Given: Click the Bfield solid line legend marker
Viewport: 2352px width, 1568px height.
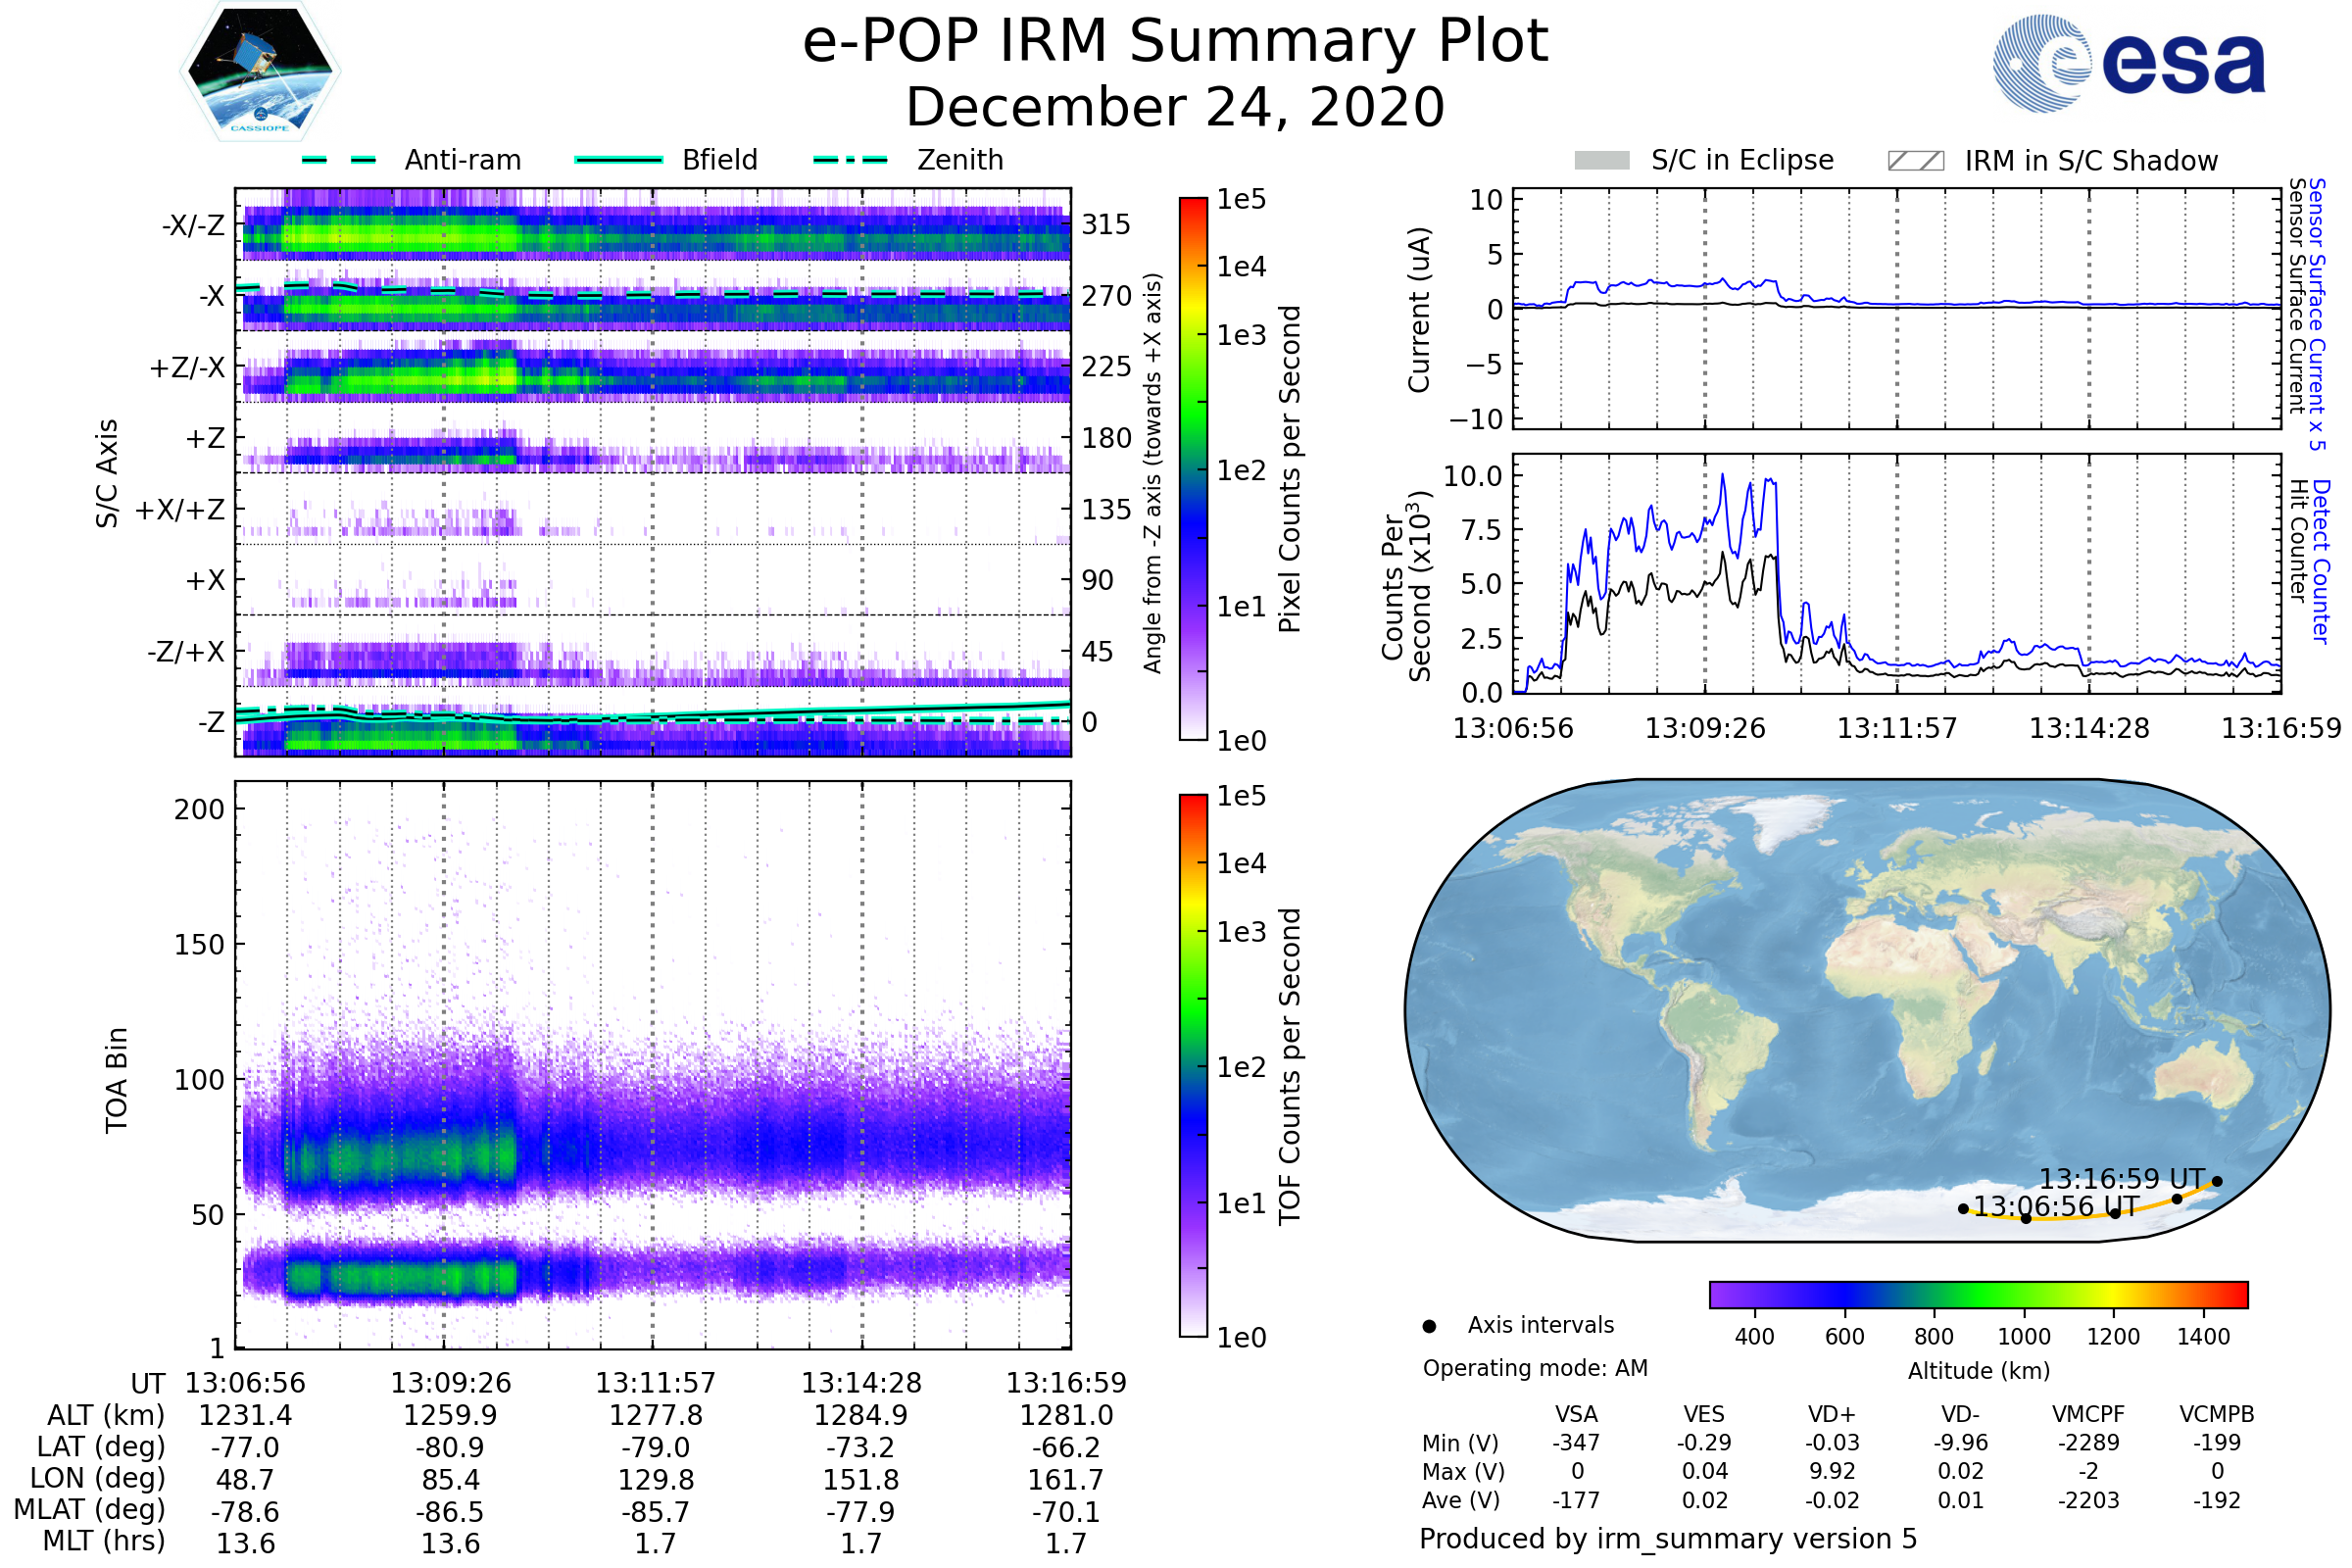Looking at the screenshot, I should (x=618, y=160).
